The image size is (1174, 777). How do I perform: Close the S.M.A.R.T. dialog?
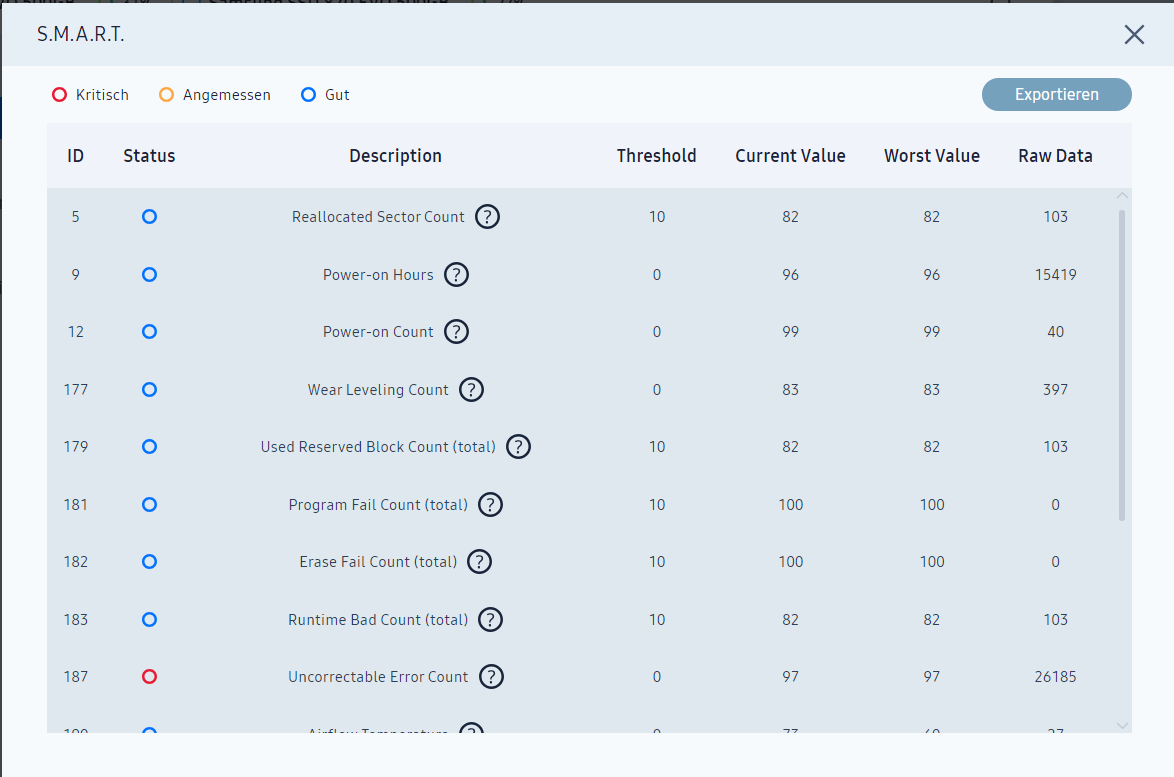pos(1134,34)
